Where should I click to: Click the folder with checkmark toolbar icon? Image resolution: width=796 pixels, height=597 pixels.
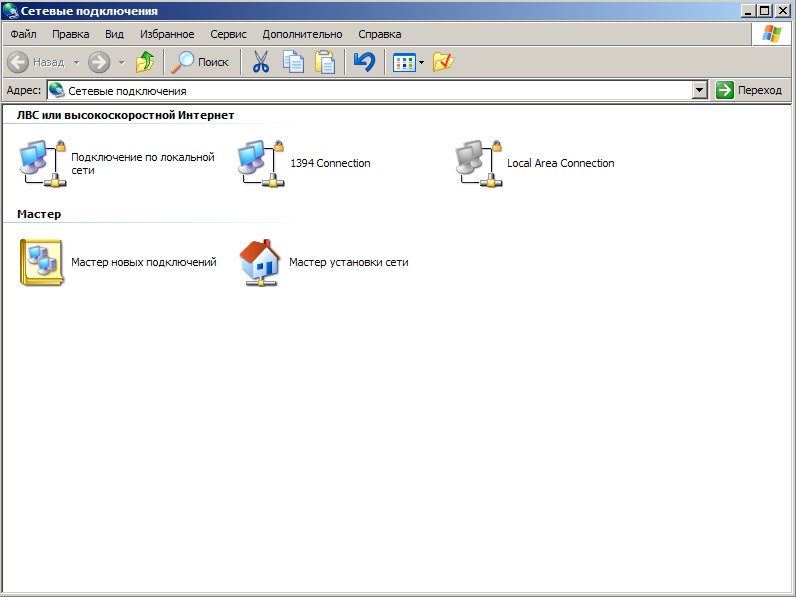443,62
